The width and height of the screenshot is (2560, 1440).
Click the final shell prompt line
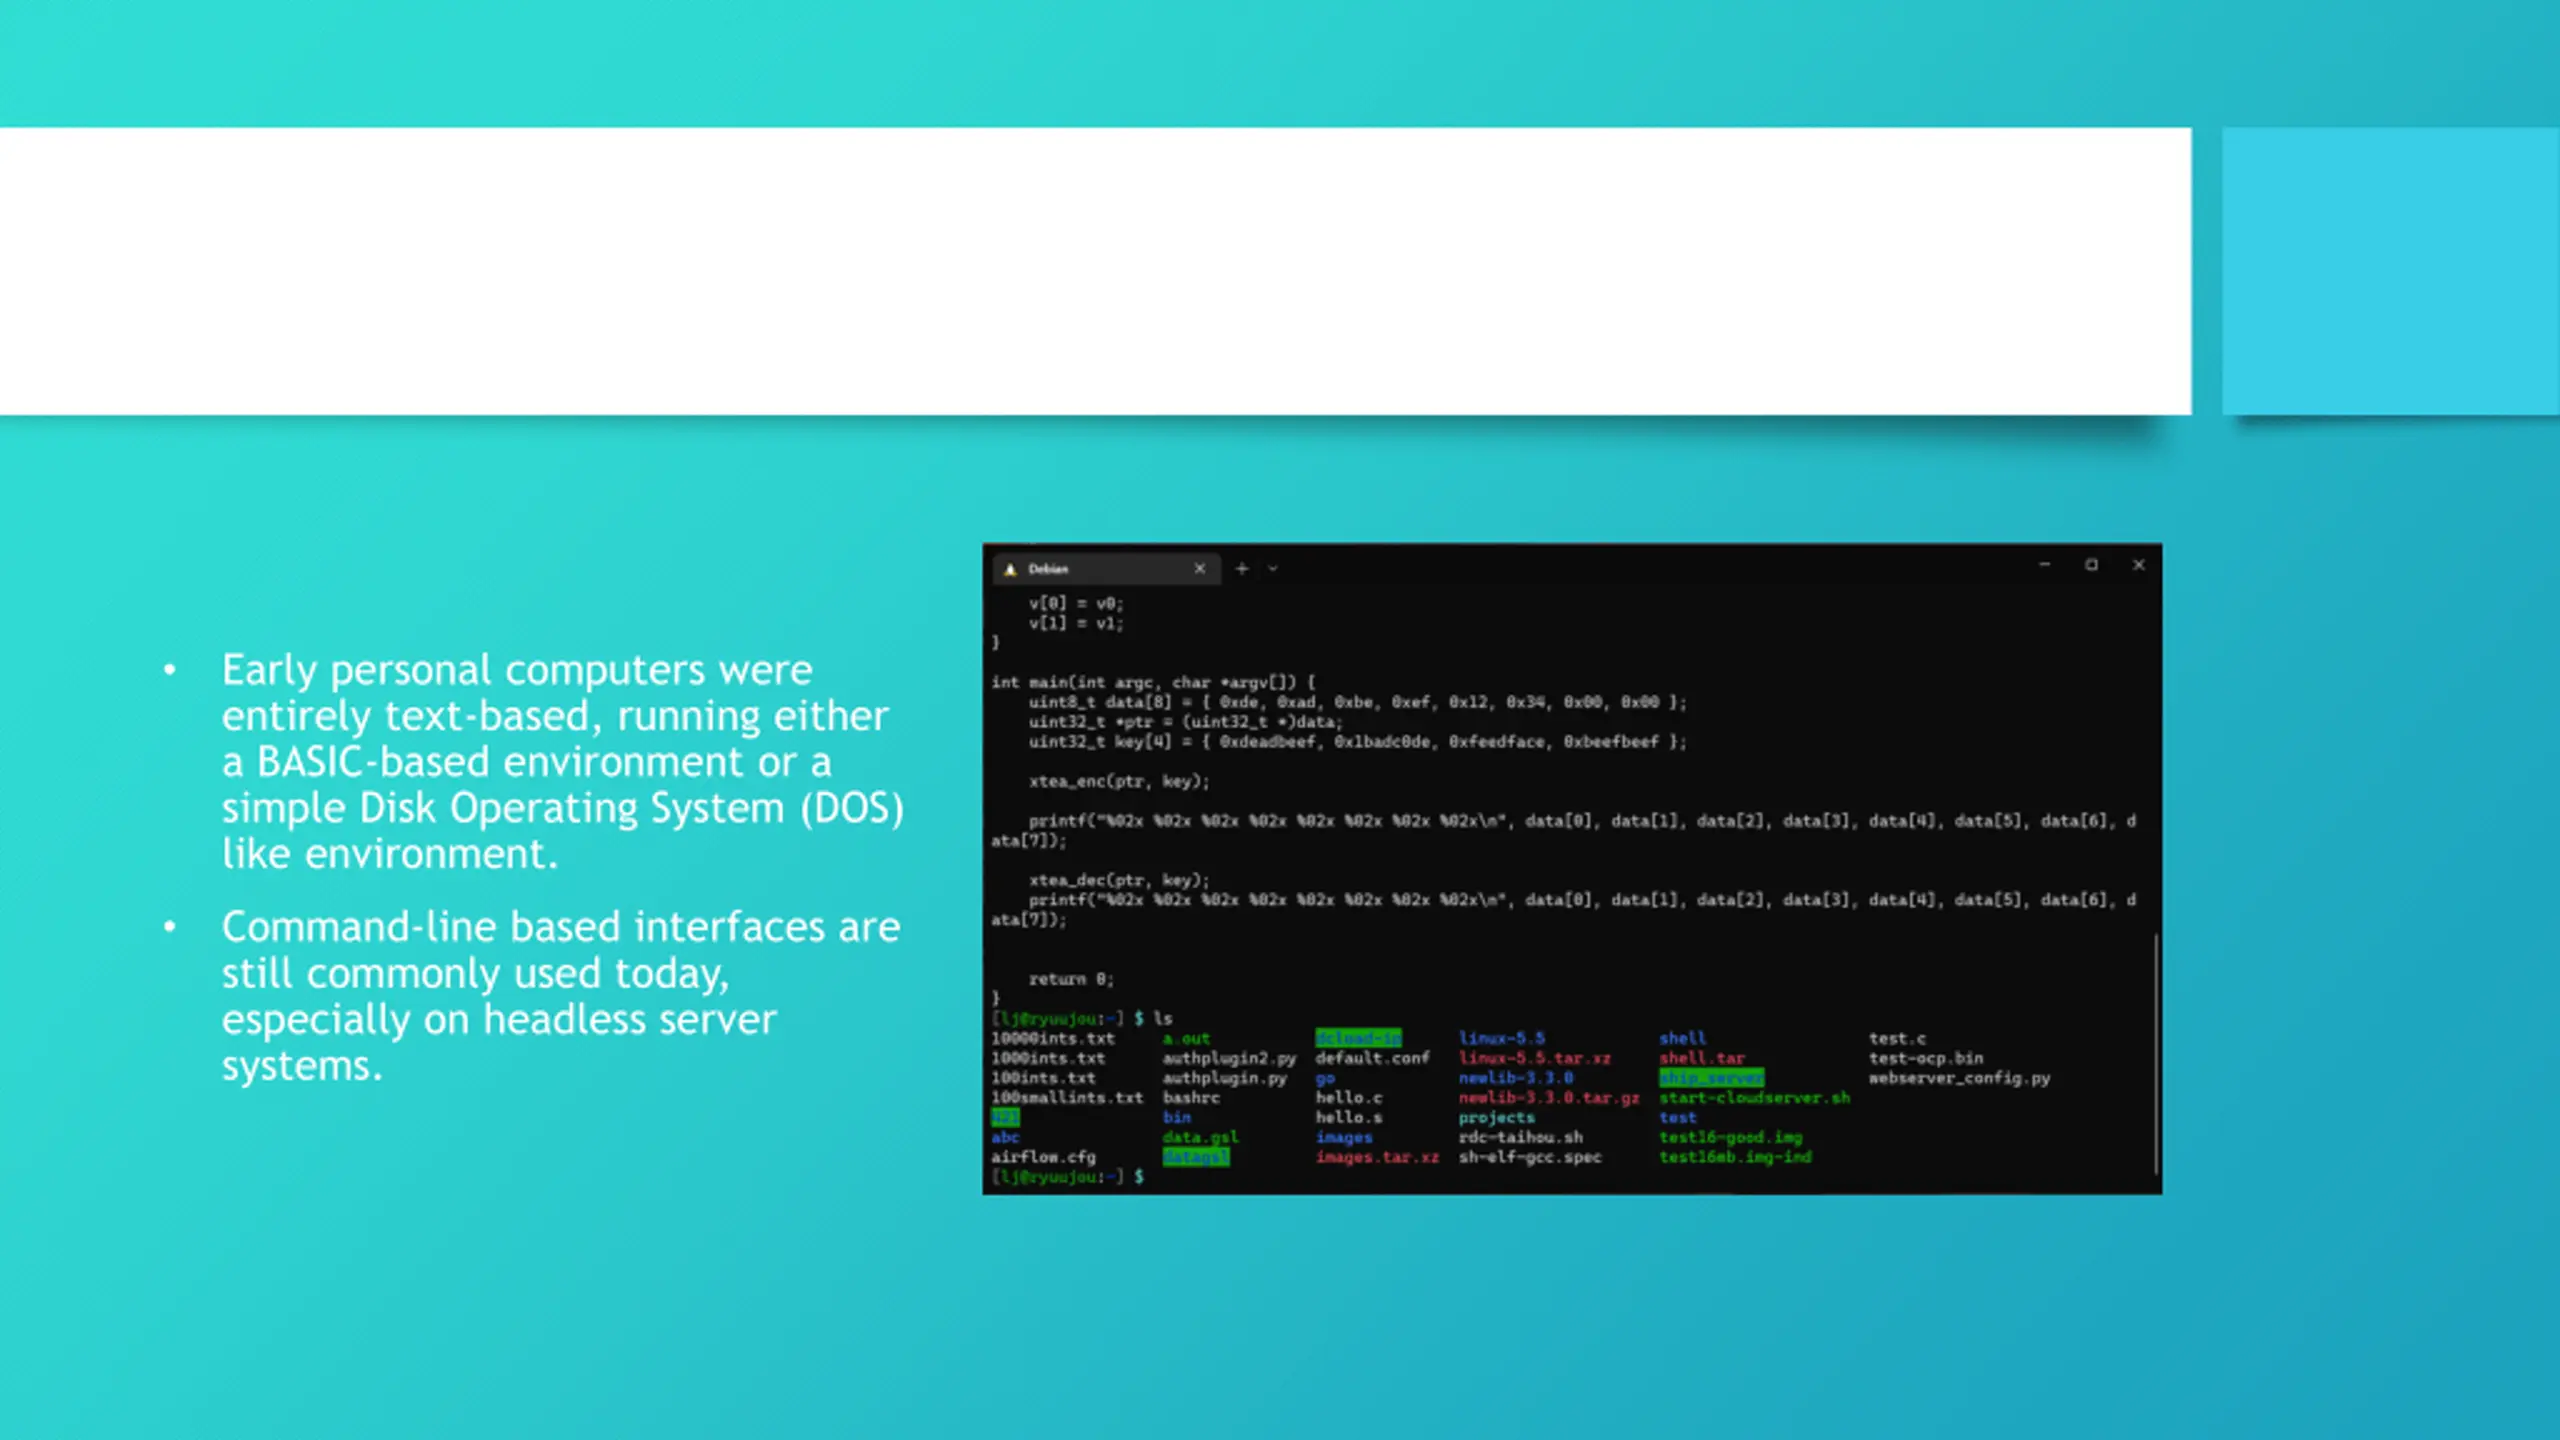click(x=1067, y=1177)
